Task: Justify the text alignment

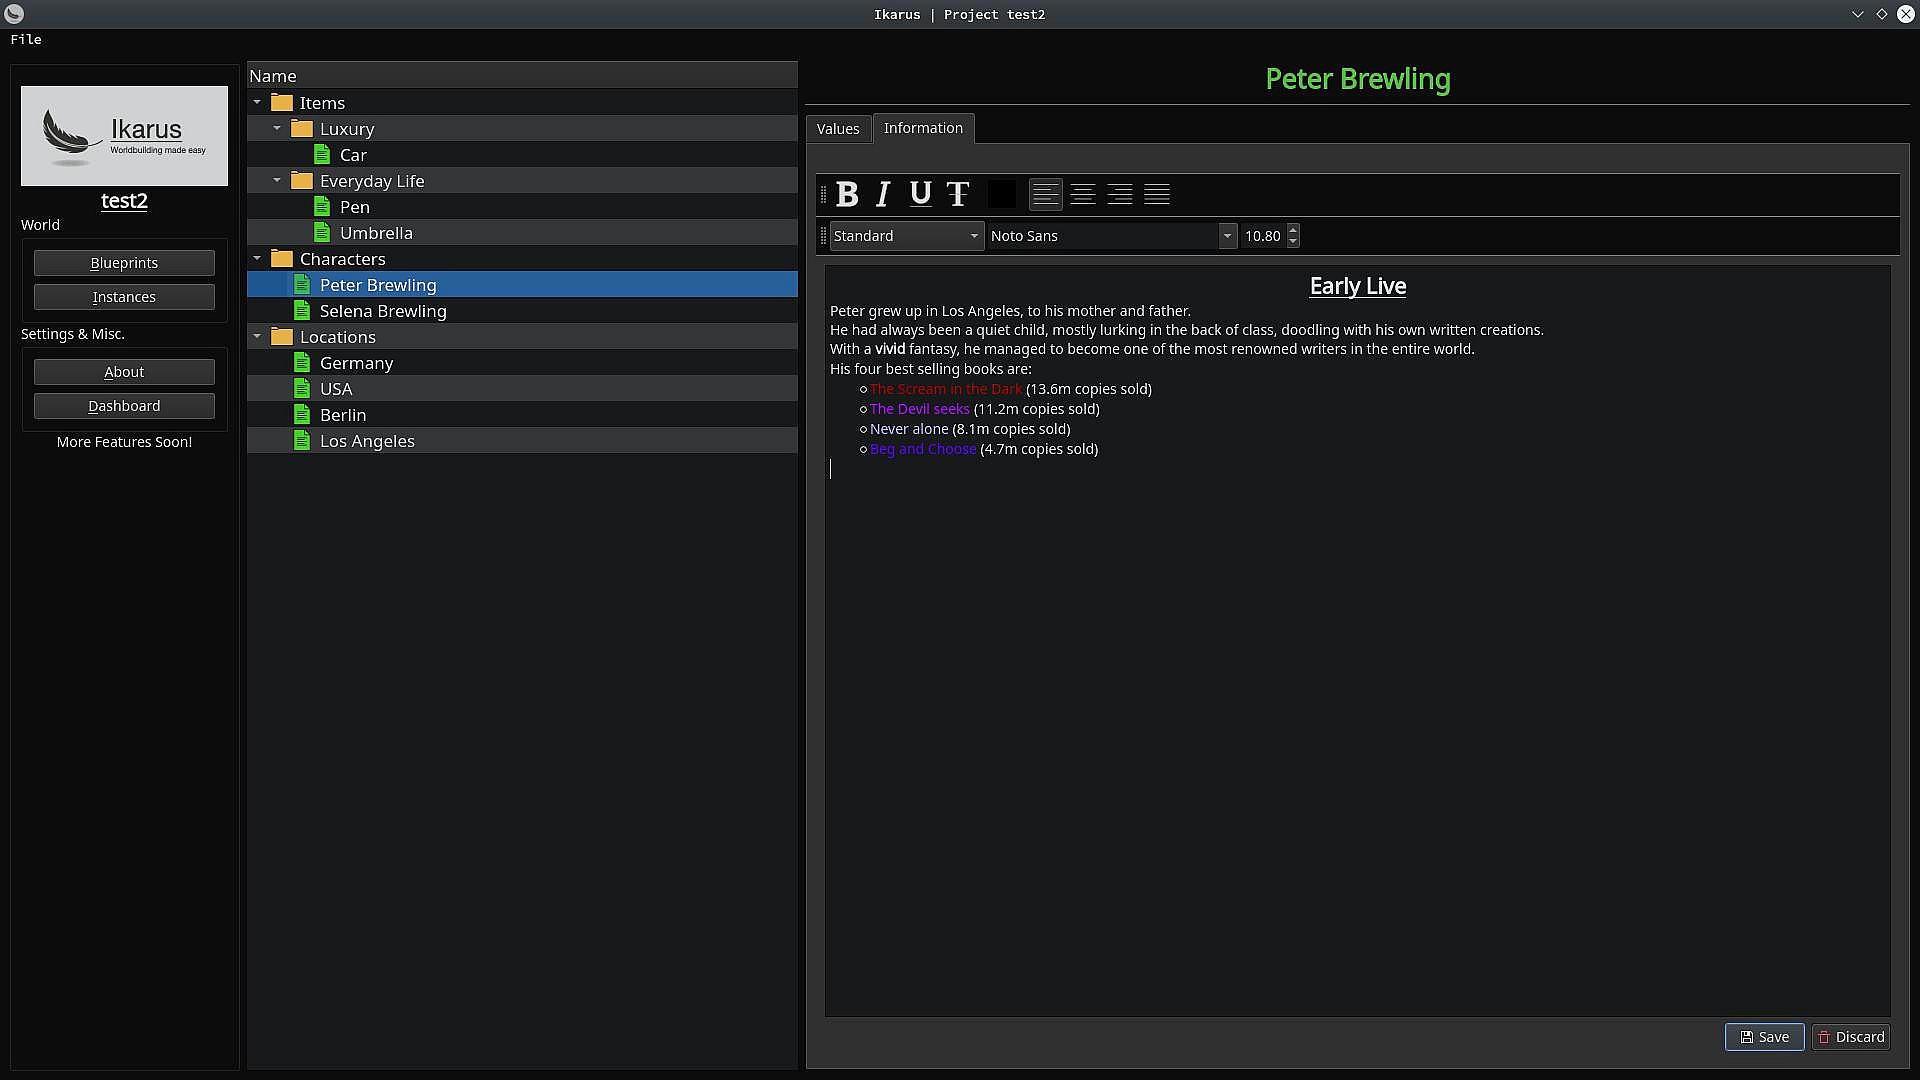Action: (x=1157, y=194)
